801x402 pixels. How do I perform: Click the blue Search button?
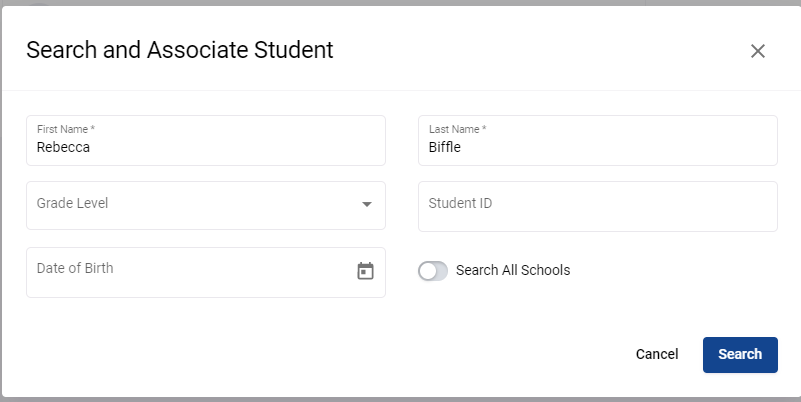point(740,354)
